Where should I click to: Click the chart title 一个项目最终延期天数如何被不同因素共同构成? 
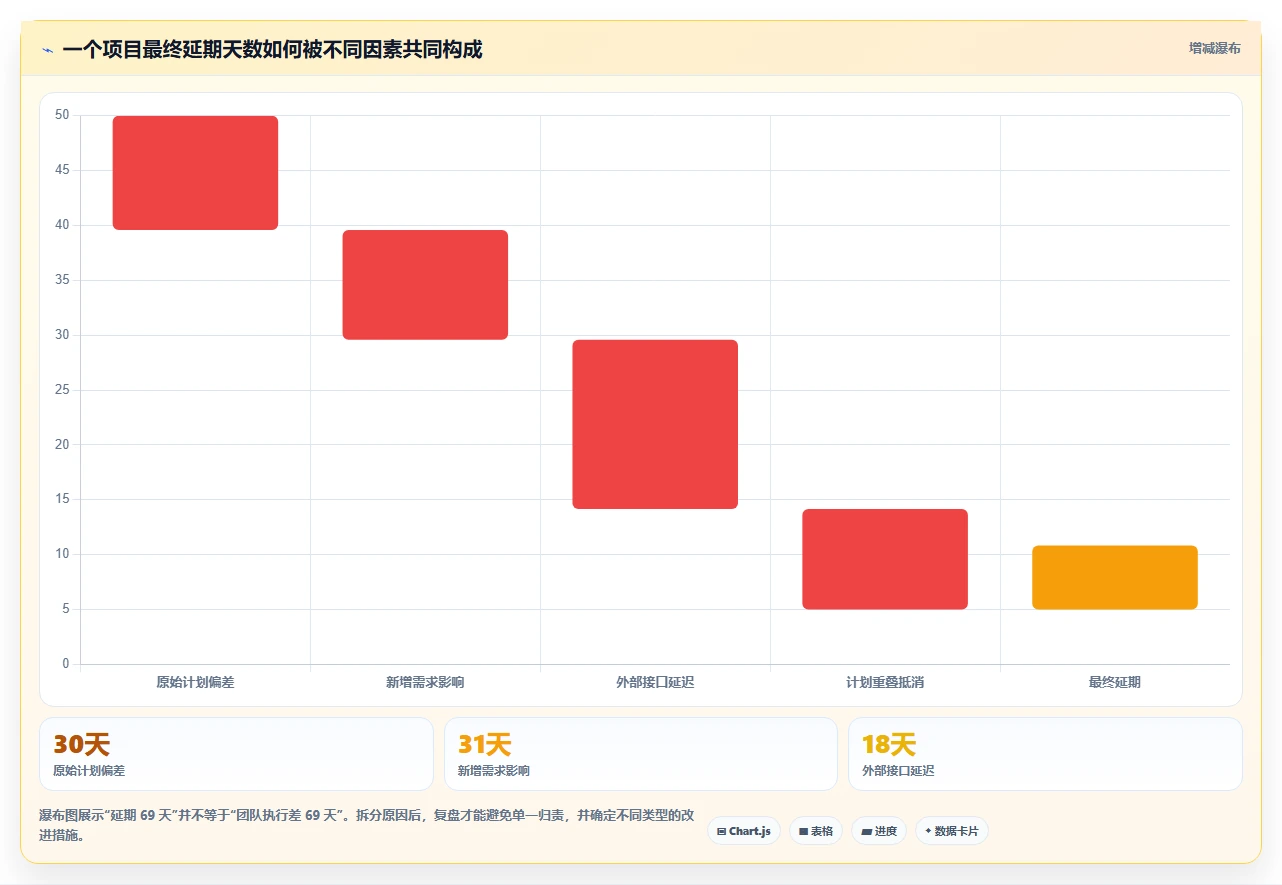[272, 49]
